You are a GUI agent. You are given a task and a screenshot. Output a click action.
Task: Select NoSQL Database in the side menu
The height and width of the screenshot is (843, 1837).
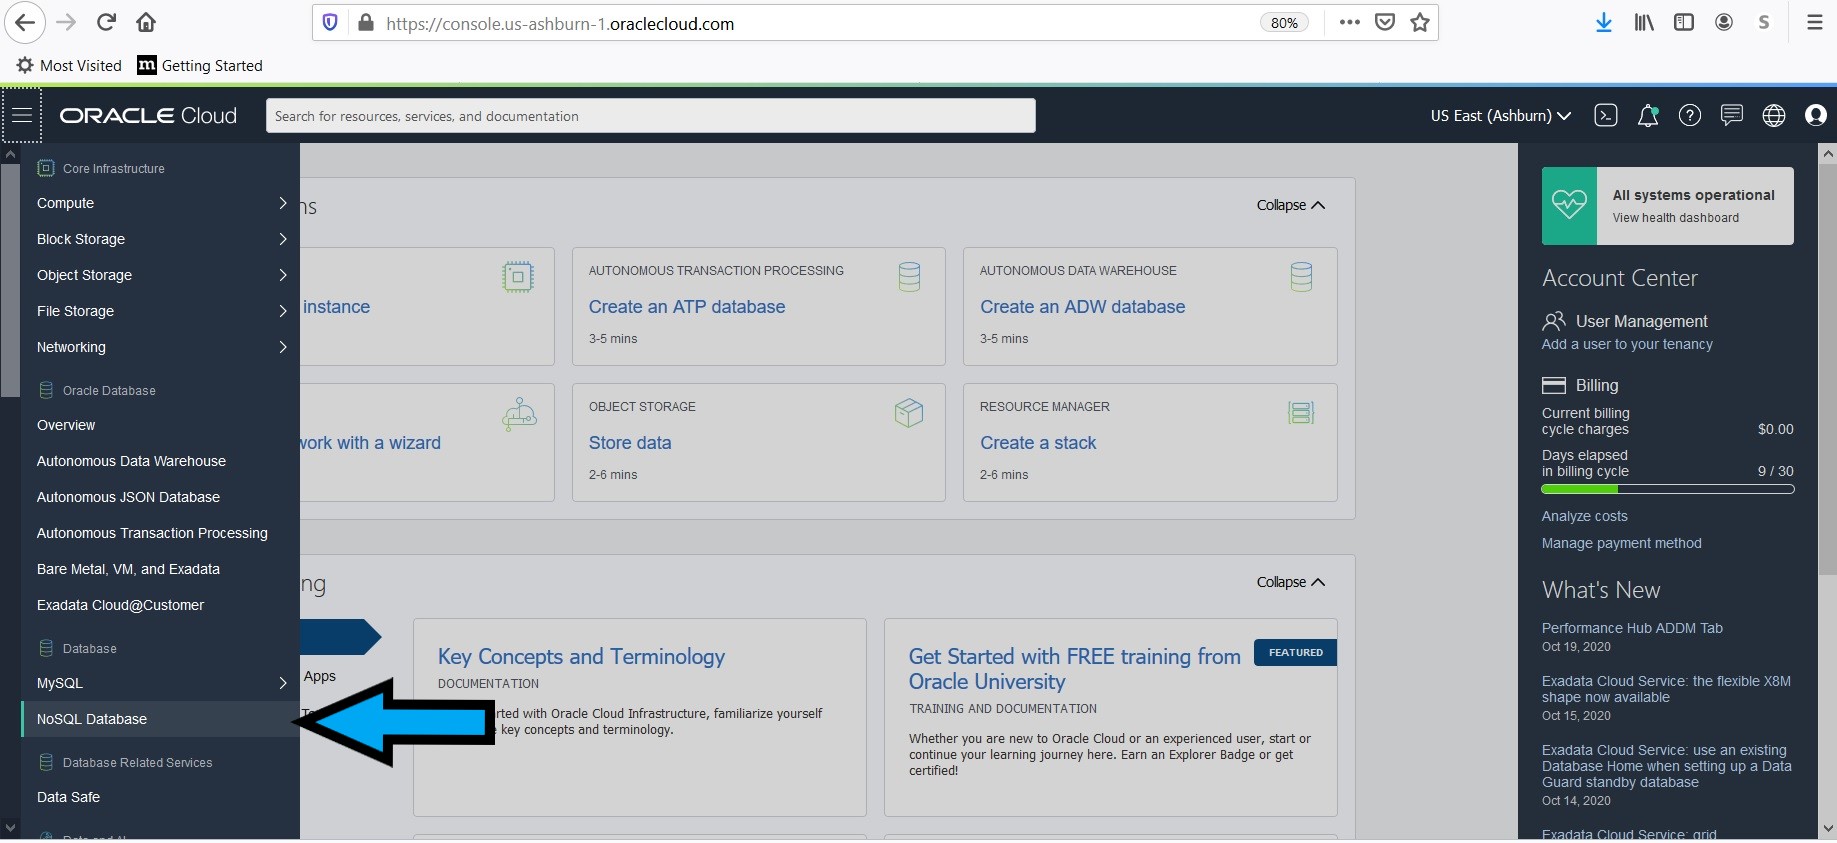point(92,719)
